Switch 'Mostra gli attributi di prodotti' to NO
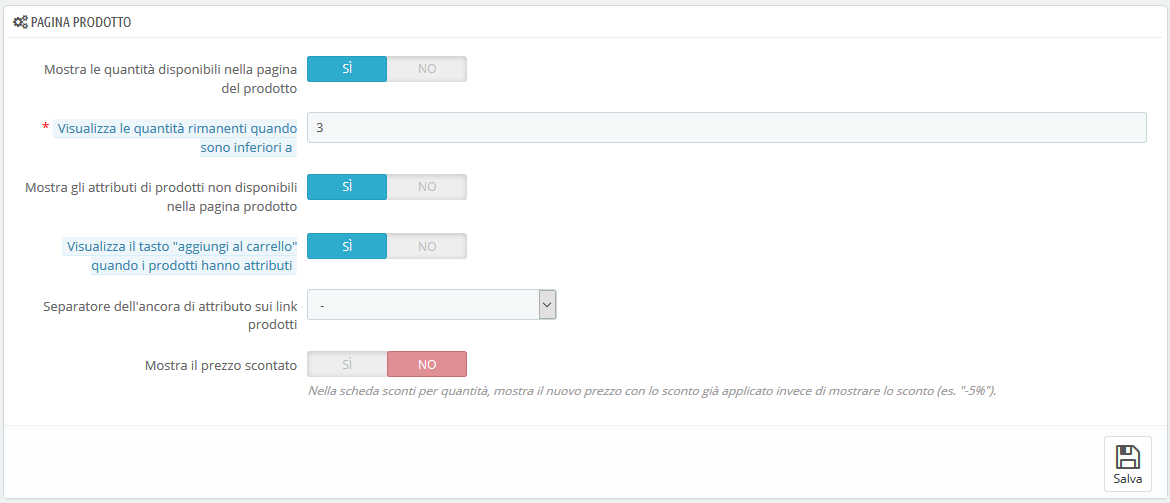The width and height of the screenshot is (1170, 503). [x=427, y=187]
